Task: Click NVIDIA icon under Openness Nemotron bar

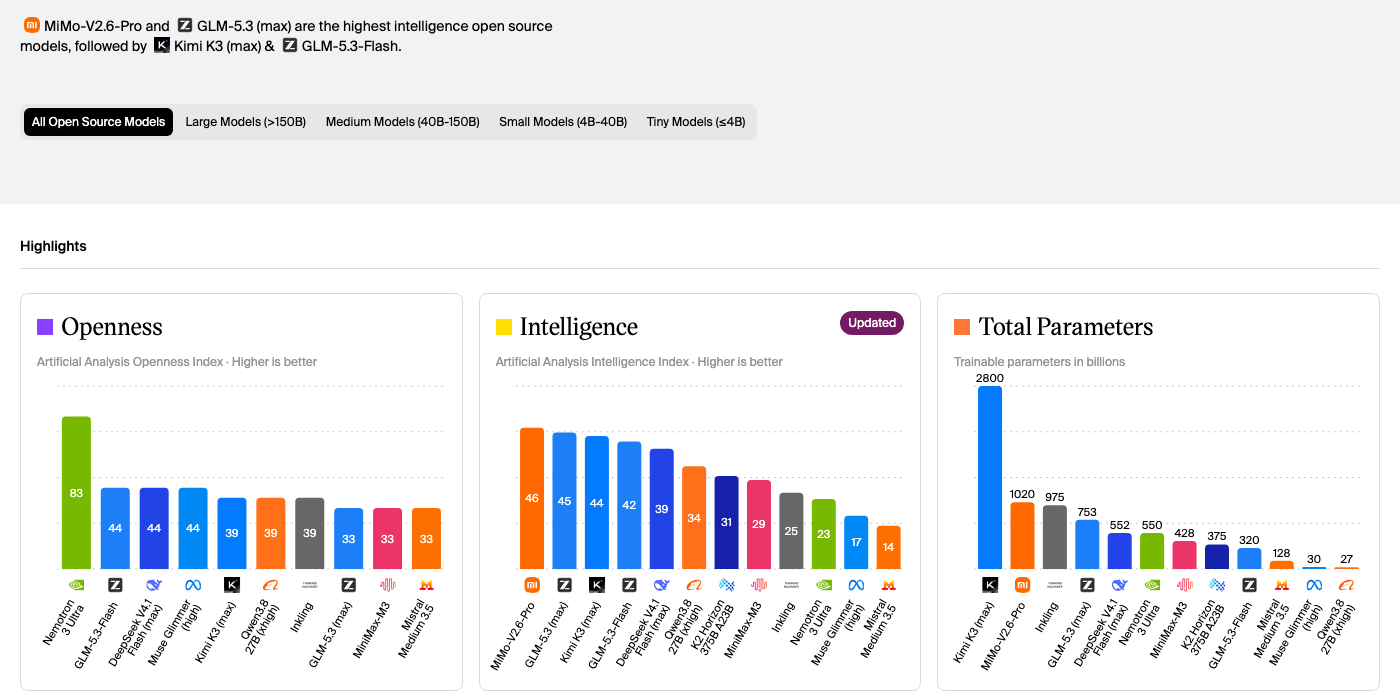Action: 76,585
